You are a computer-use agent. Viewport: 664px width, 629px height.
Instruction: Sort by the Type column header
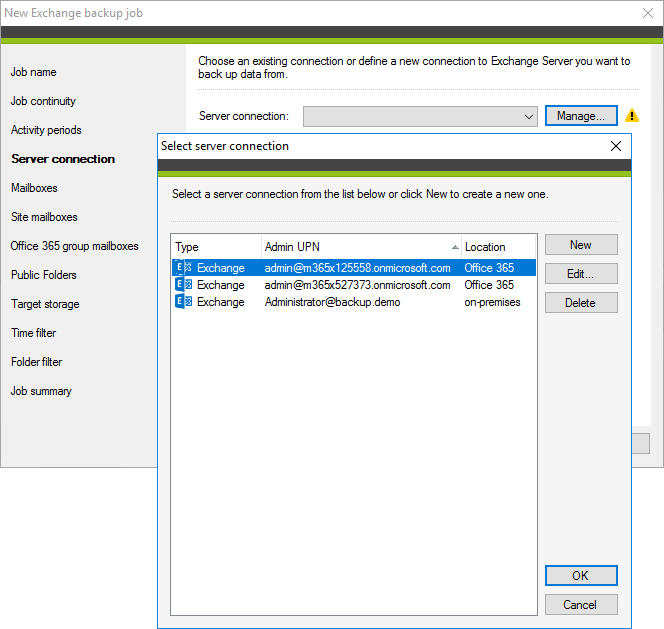217,247
